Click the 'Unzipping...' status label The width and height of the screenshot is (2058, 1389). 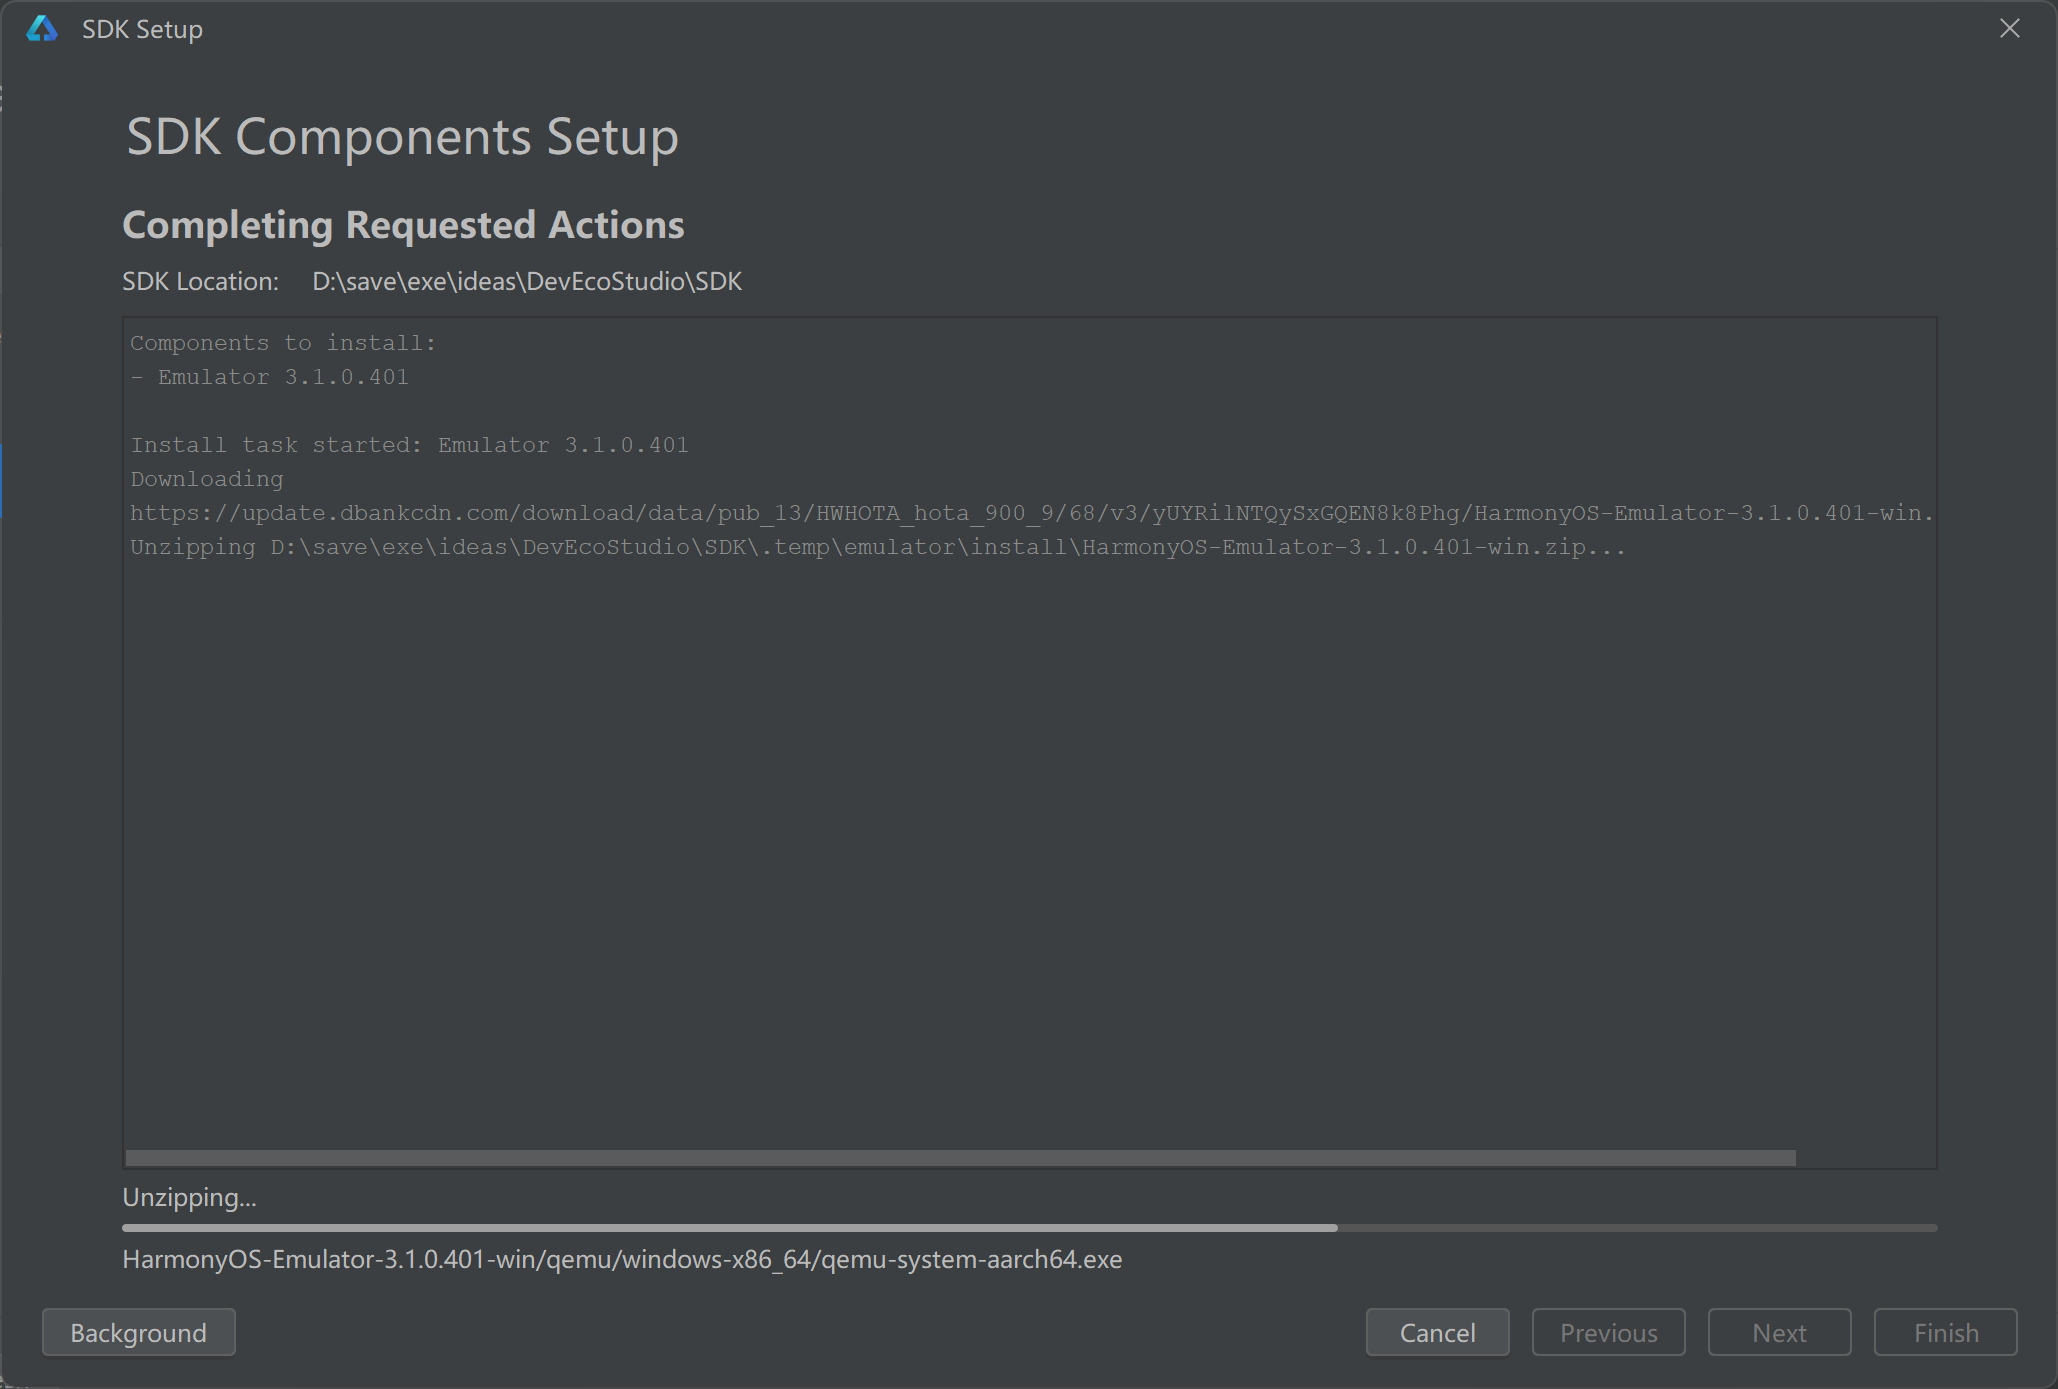tap(190, 1198)
